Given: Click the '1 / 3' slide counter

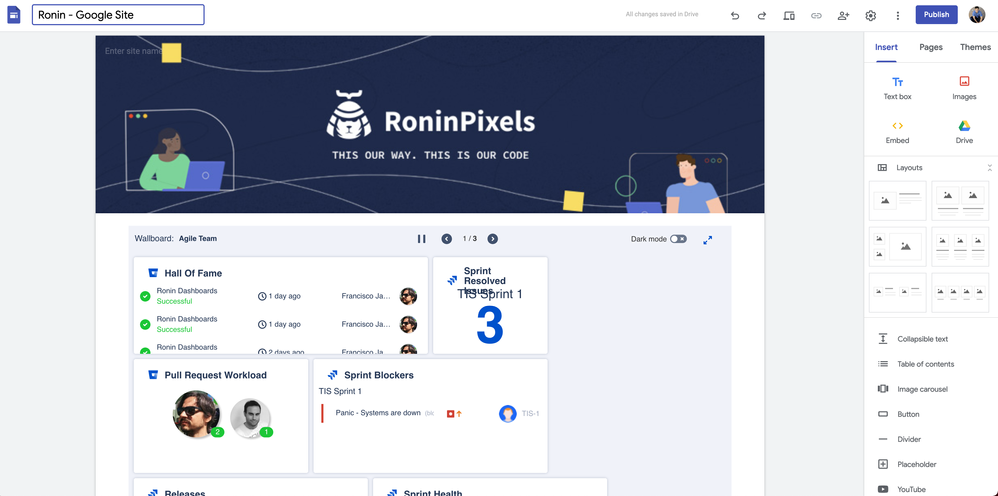Looking at the screenshot, I should [470, 239].
